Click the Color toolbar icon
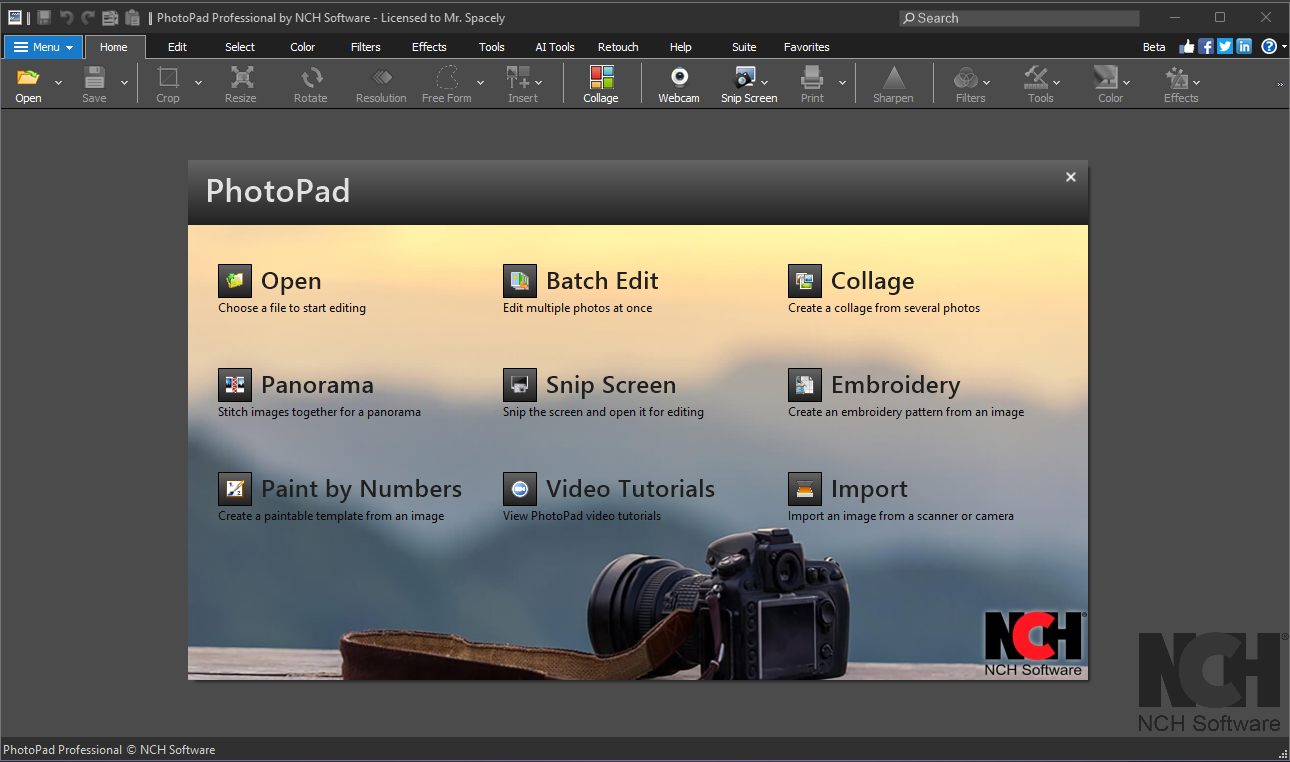Image resolution: width=1290 pixels, height=762 pixels. 1105,78
